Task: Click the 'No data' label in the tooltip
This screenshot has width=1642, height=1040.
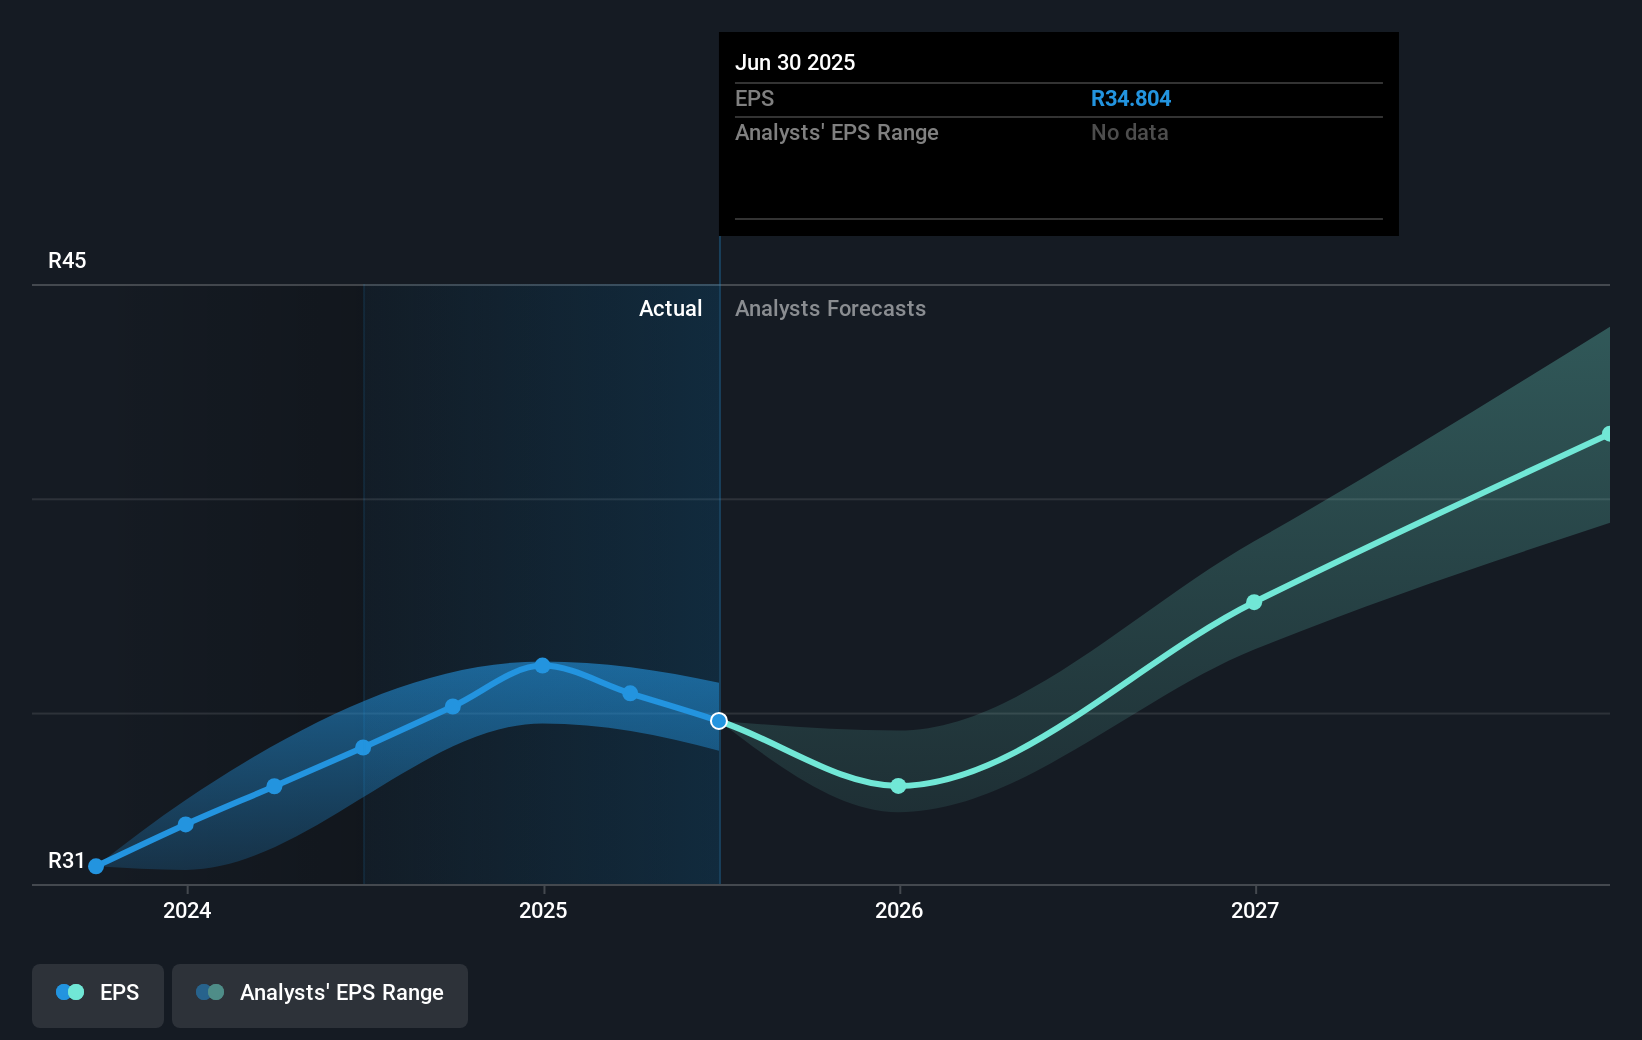Action: 1128,132
